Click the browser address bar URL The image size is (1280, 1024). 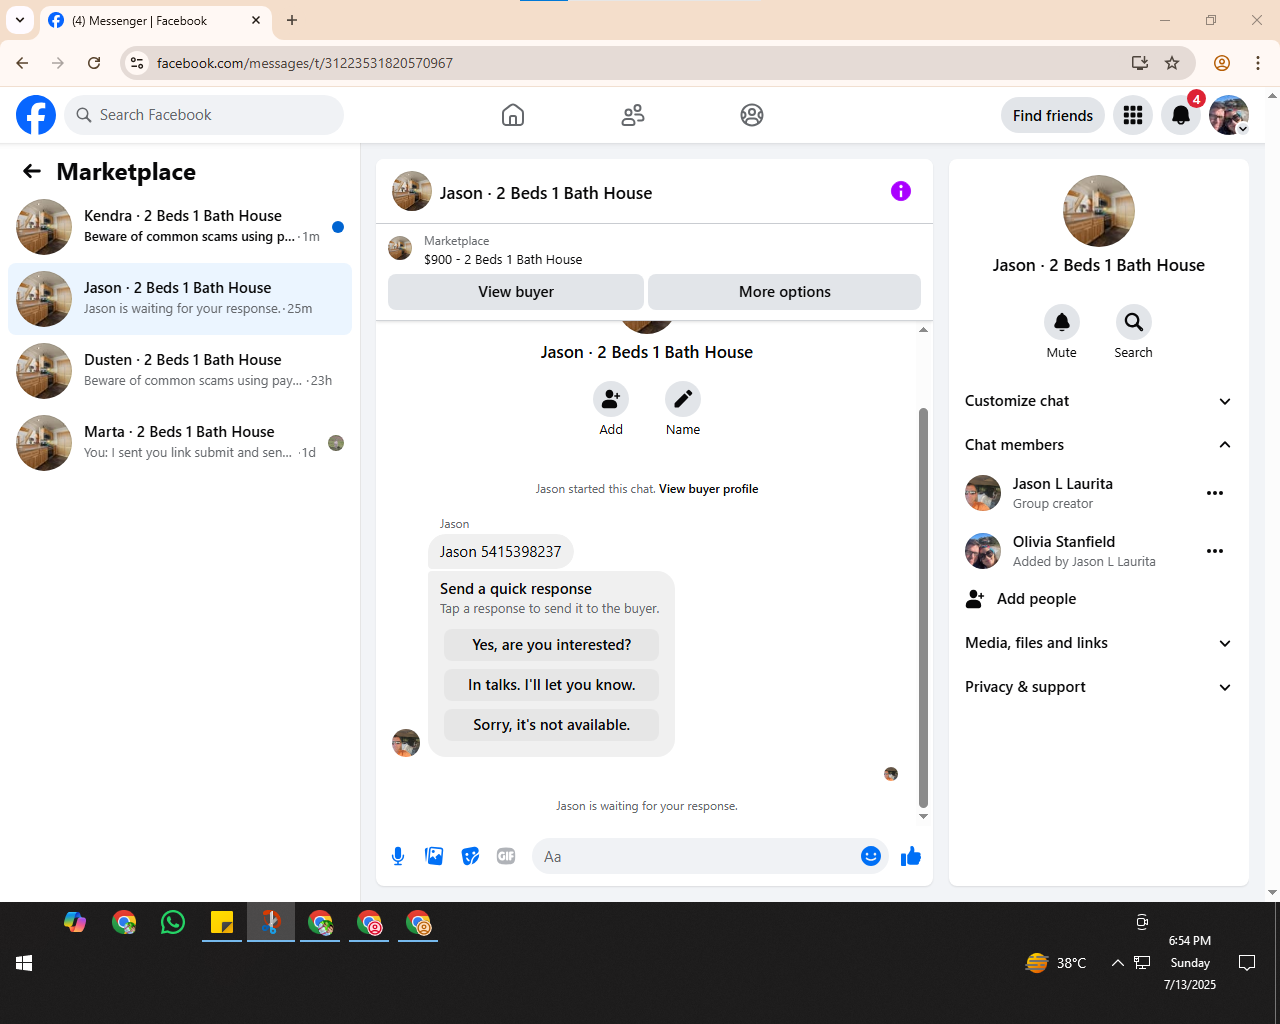click(x=305, y=63)
